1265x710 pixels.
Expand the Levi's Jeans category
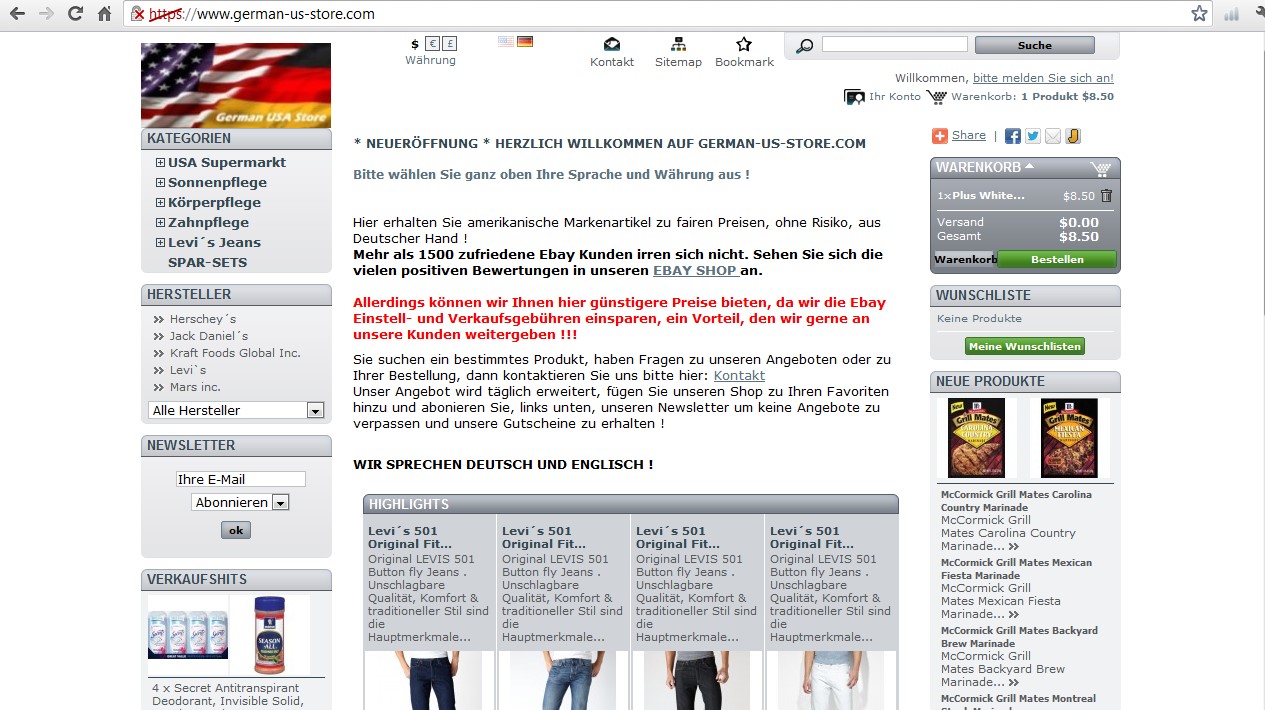(160, 243)
